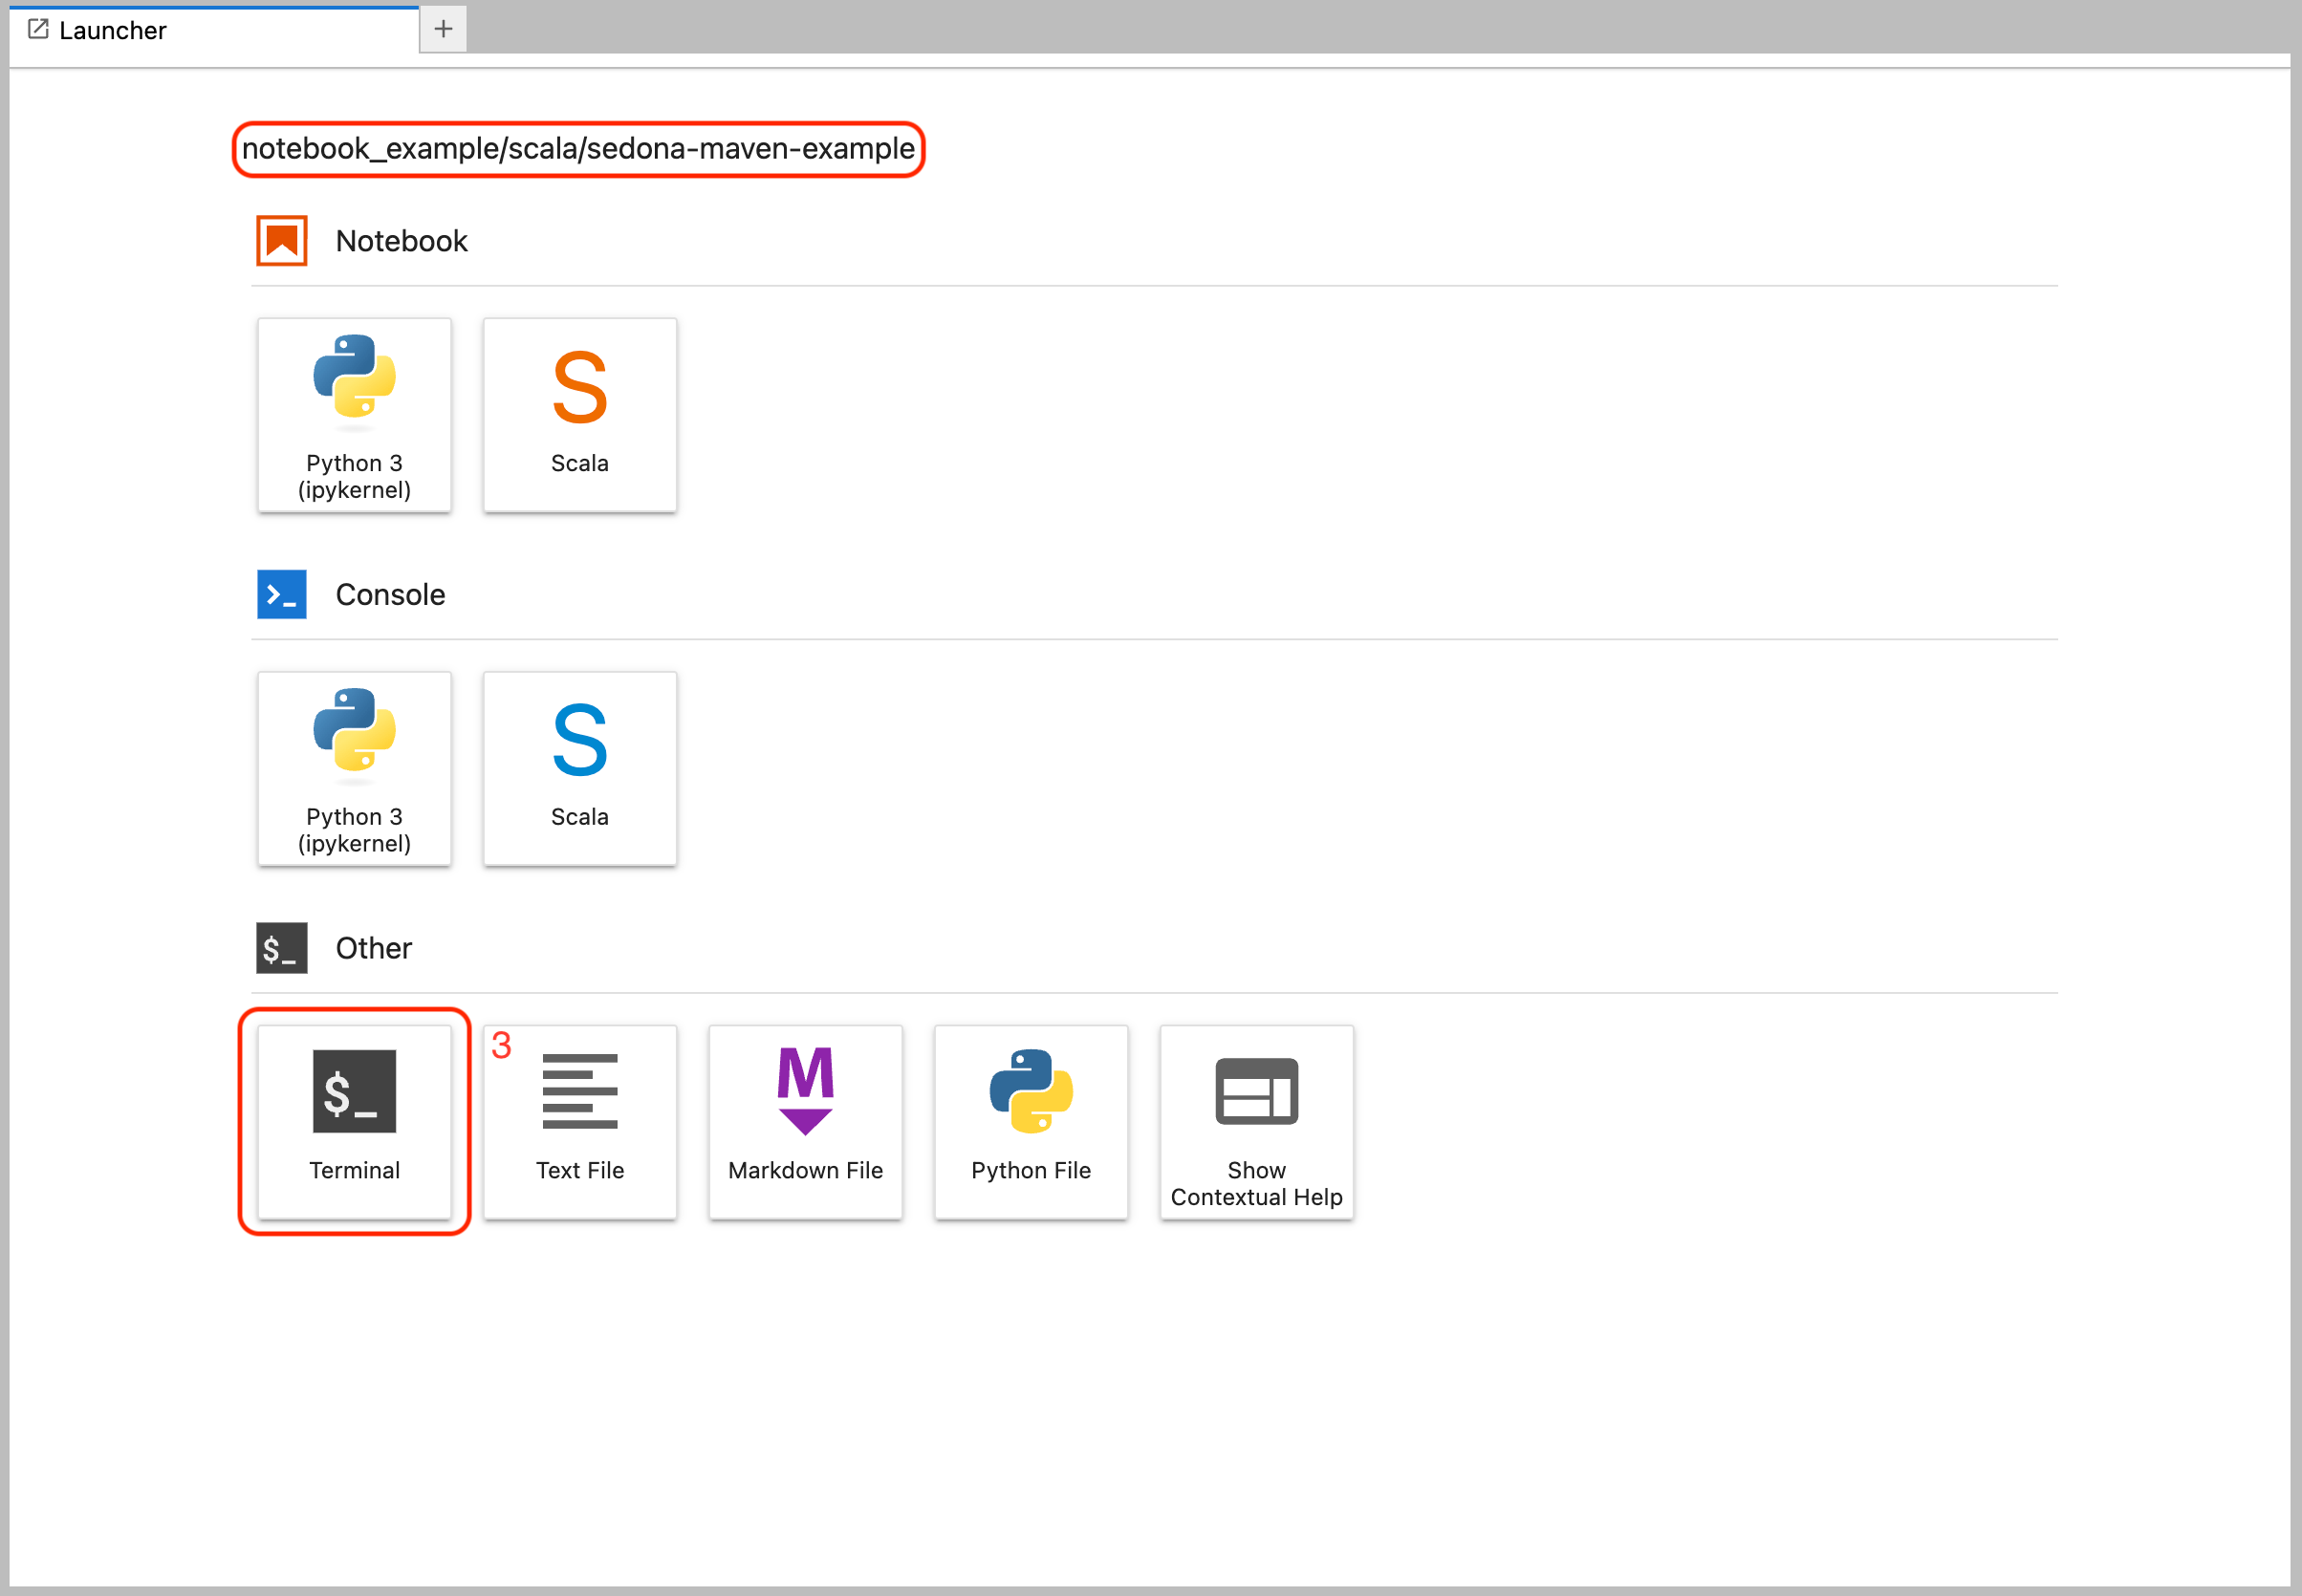Image resolution: width=2302 pixels, height=1596 pixels.
Task: Start a Scala console
Action: pos(579,768)
